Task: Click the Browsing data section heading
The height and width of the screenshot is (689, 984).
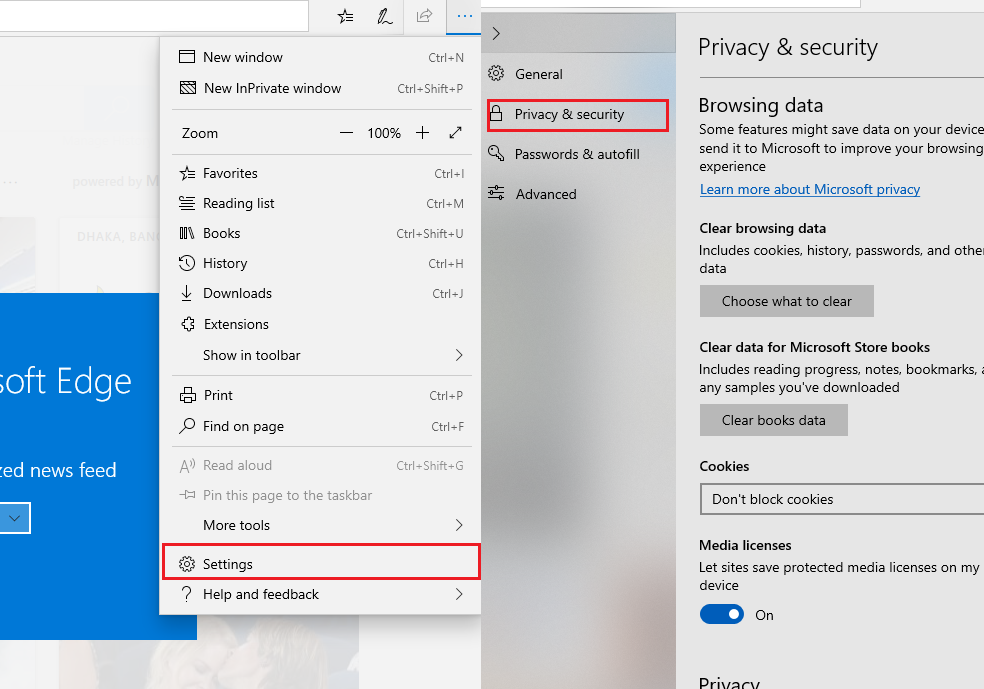Action: click(x=761, y=105)
